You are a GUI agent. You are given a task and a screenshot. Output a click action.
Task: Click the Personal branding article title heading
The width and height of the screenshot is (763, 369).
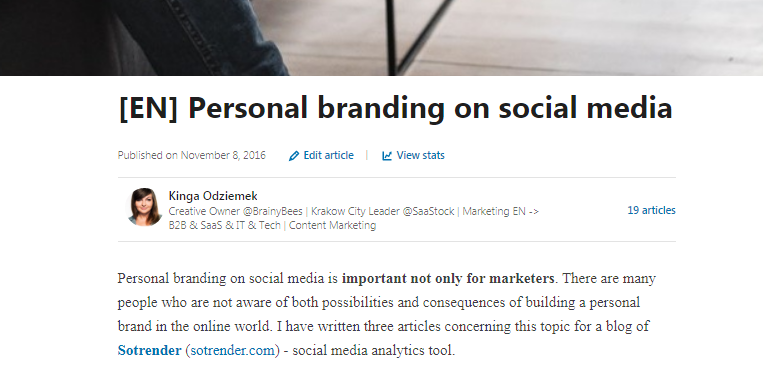[x=395, y=108]
